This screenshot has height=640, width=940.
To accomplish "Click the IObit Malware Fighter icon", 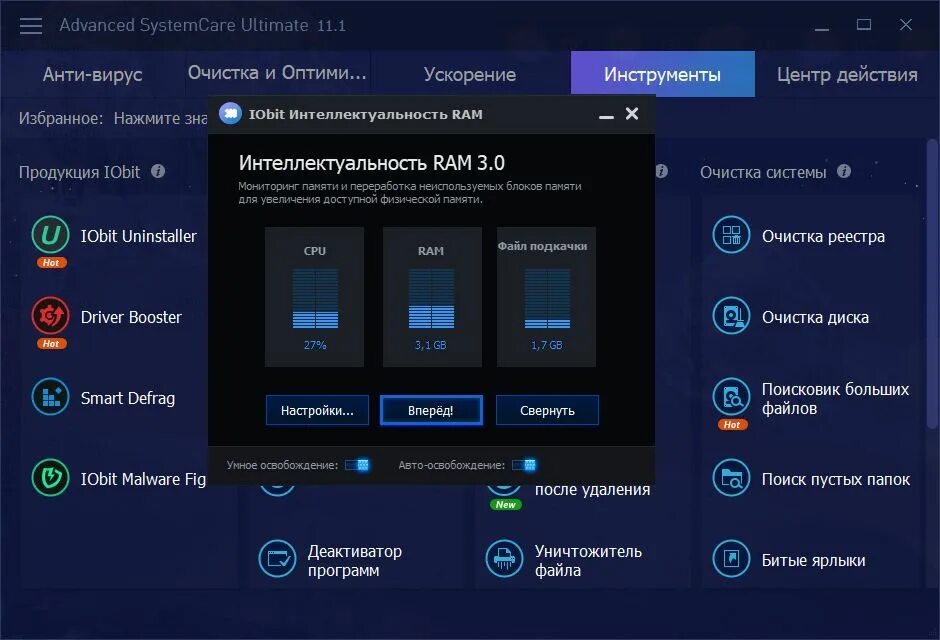I will 50,478.
